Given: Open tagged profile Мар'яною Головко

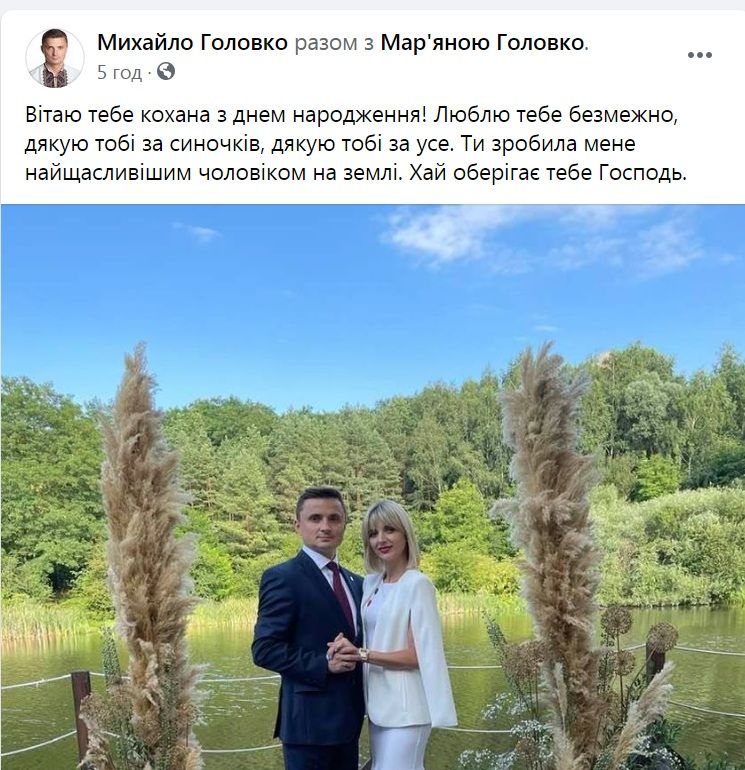Looking at the screenshot, I should (x=482, y=43).
